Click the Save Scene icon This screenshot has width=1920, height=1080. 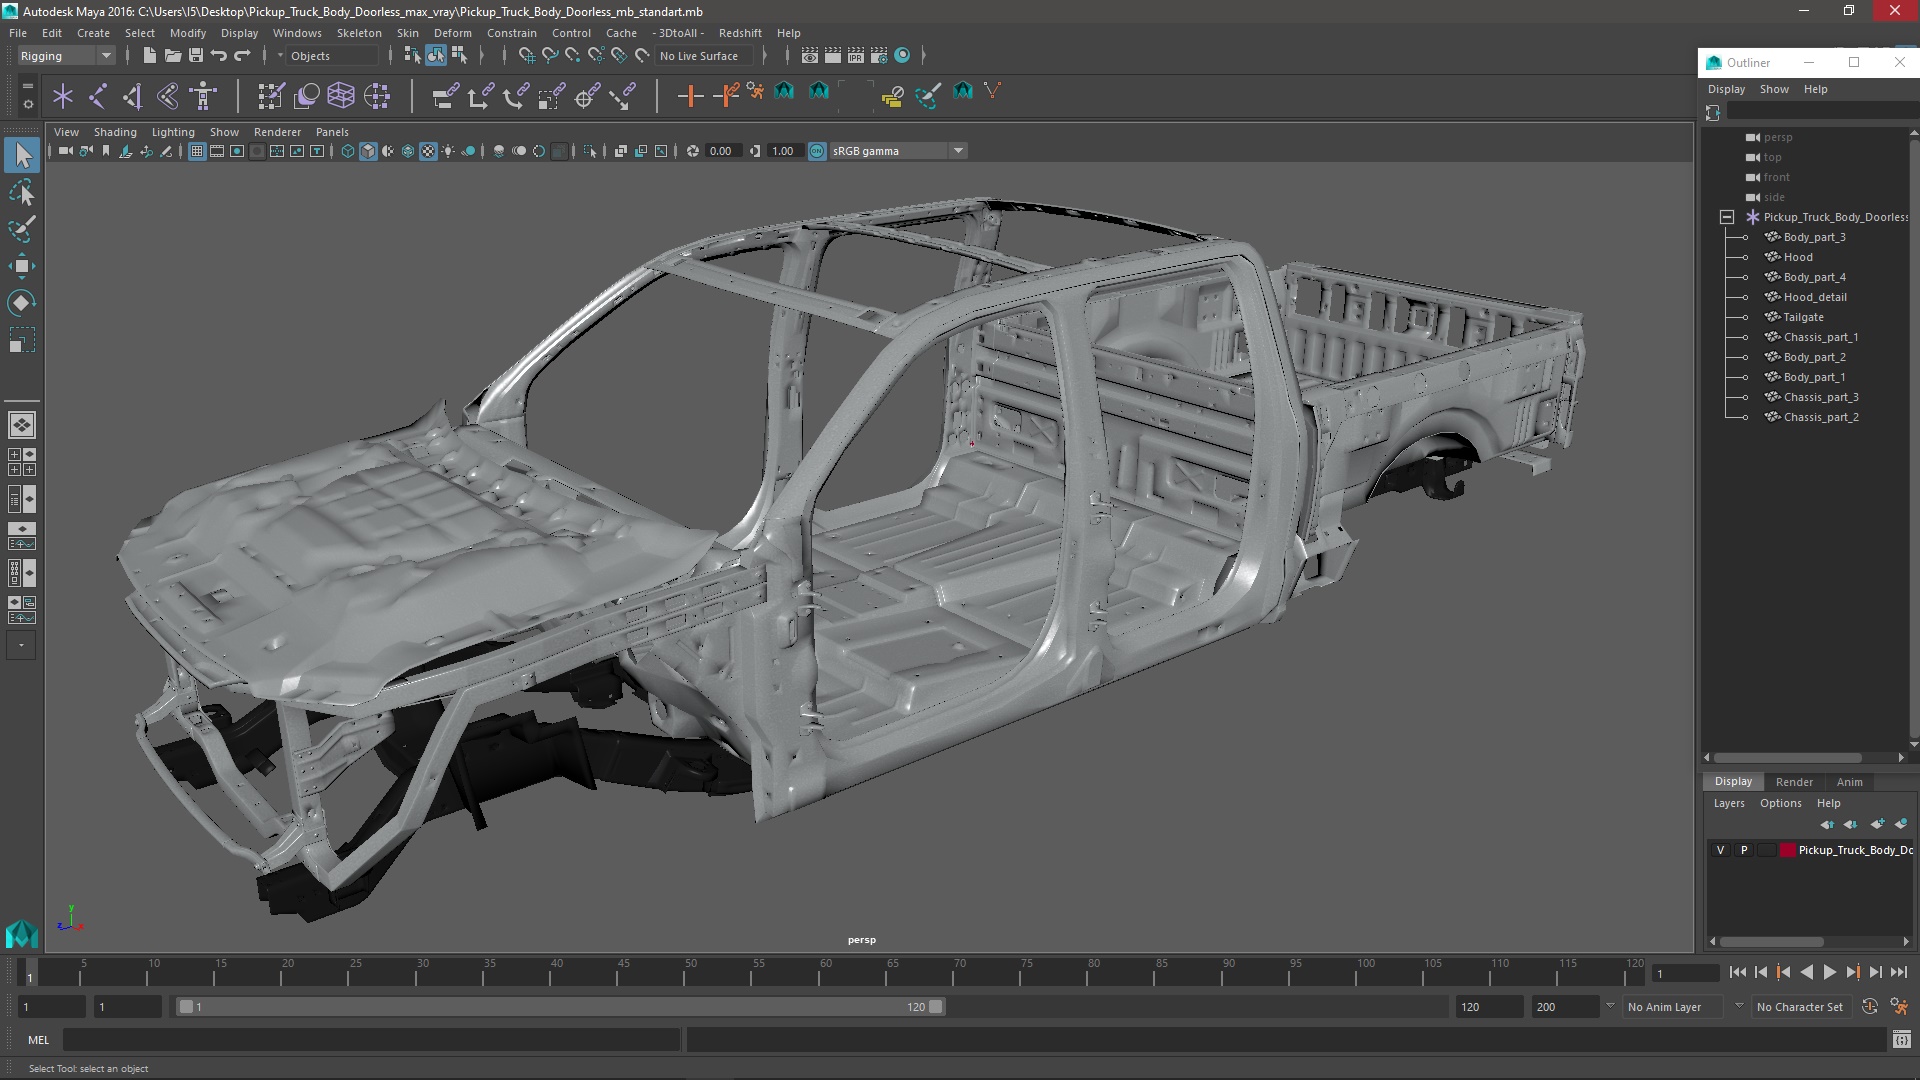tap(196, 56)
